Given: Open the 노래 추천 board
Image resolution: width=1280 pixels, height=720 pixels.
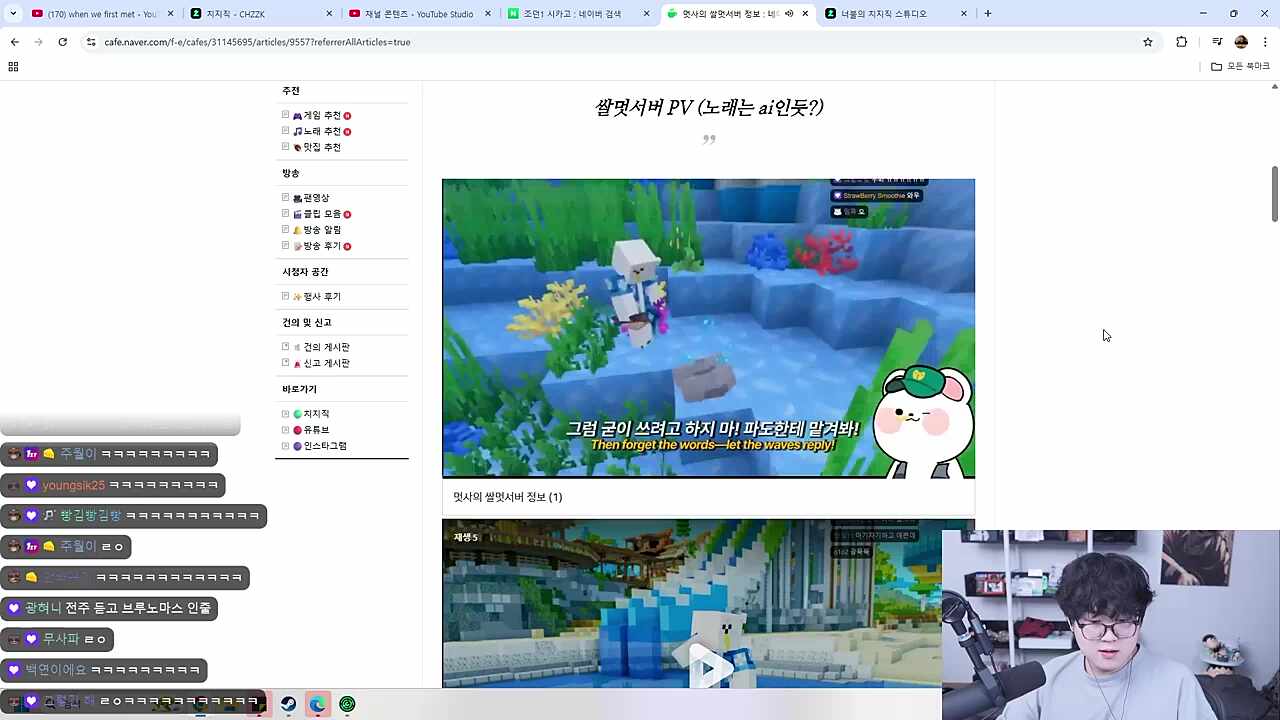Looking at the screenshot, I should [322, 131].
